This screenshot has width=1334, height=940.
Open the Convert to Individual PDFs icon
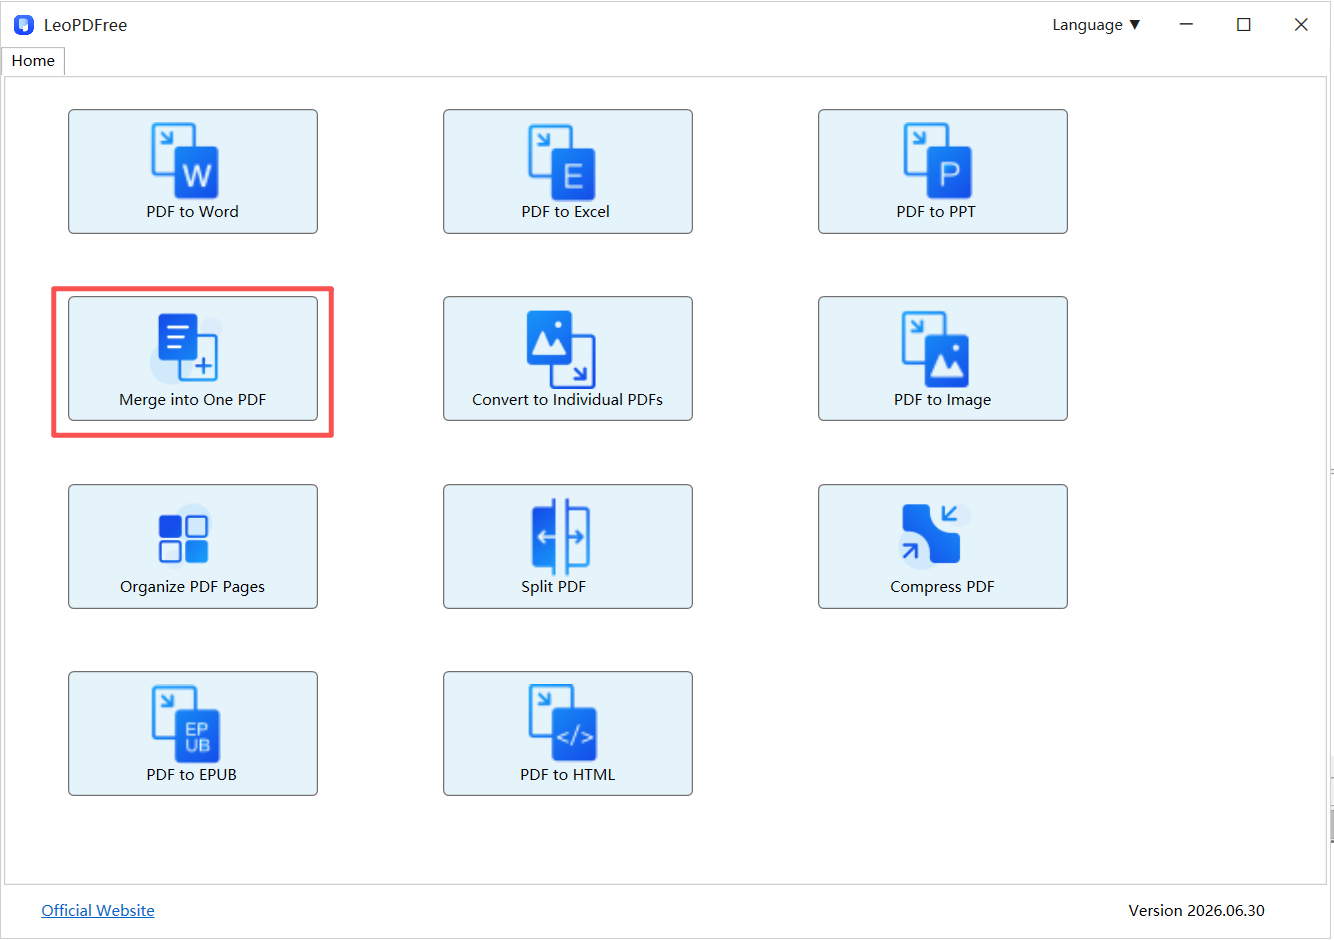tap(561, 348)
